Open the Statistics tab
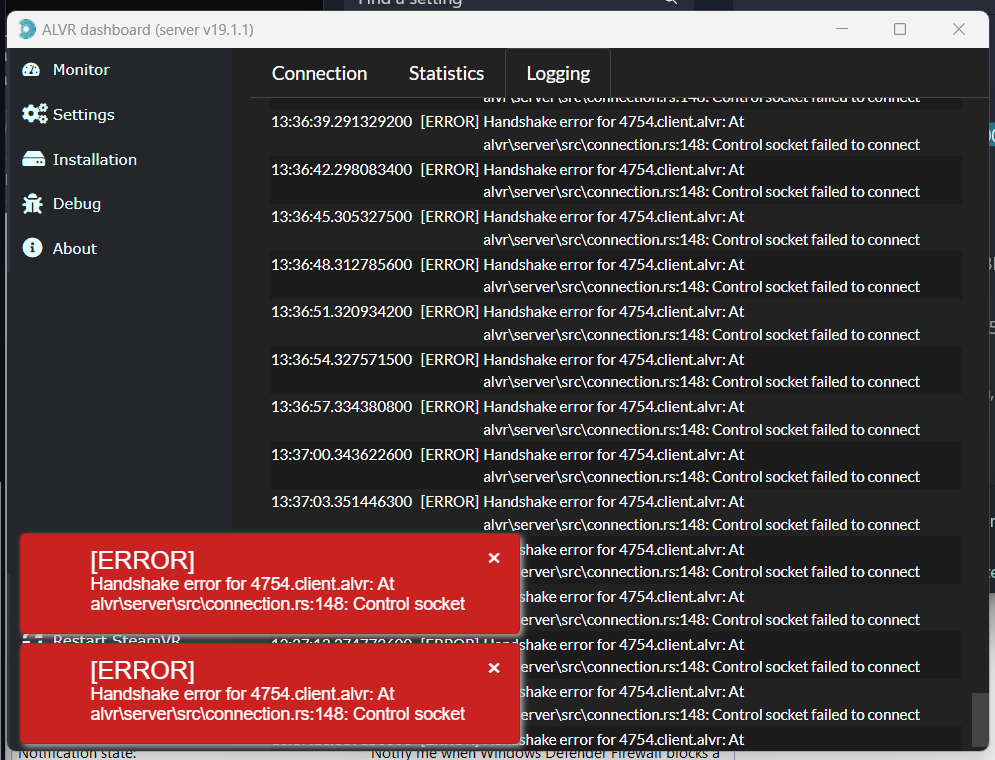The image size is (995, 760). point(446,73)
